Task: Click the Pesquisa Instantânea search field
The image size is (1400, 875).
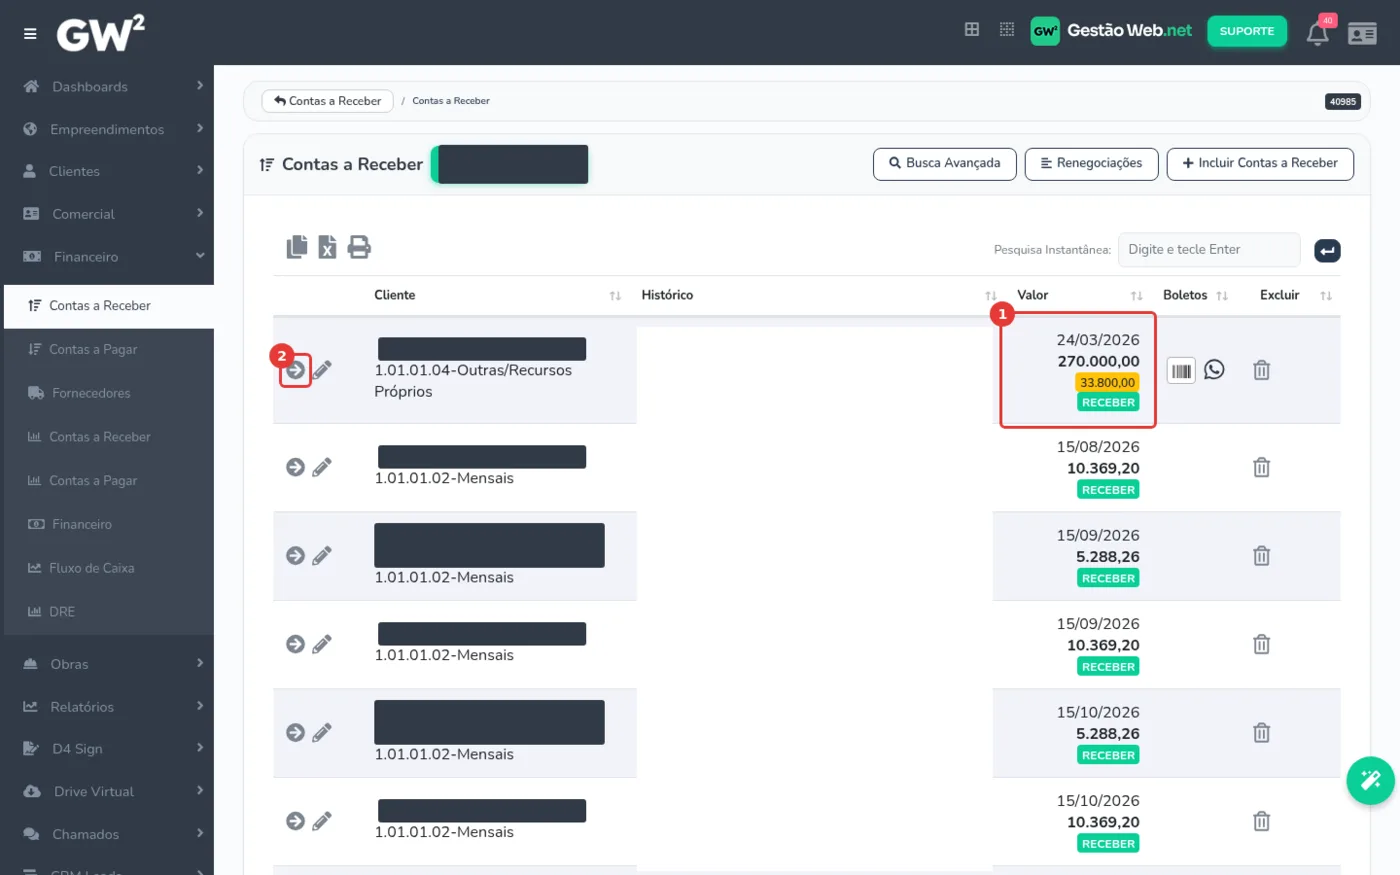Action: point(1208,250)
